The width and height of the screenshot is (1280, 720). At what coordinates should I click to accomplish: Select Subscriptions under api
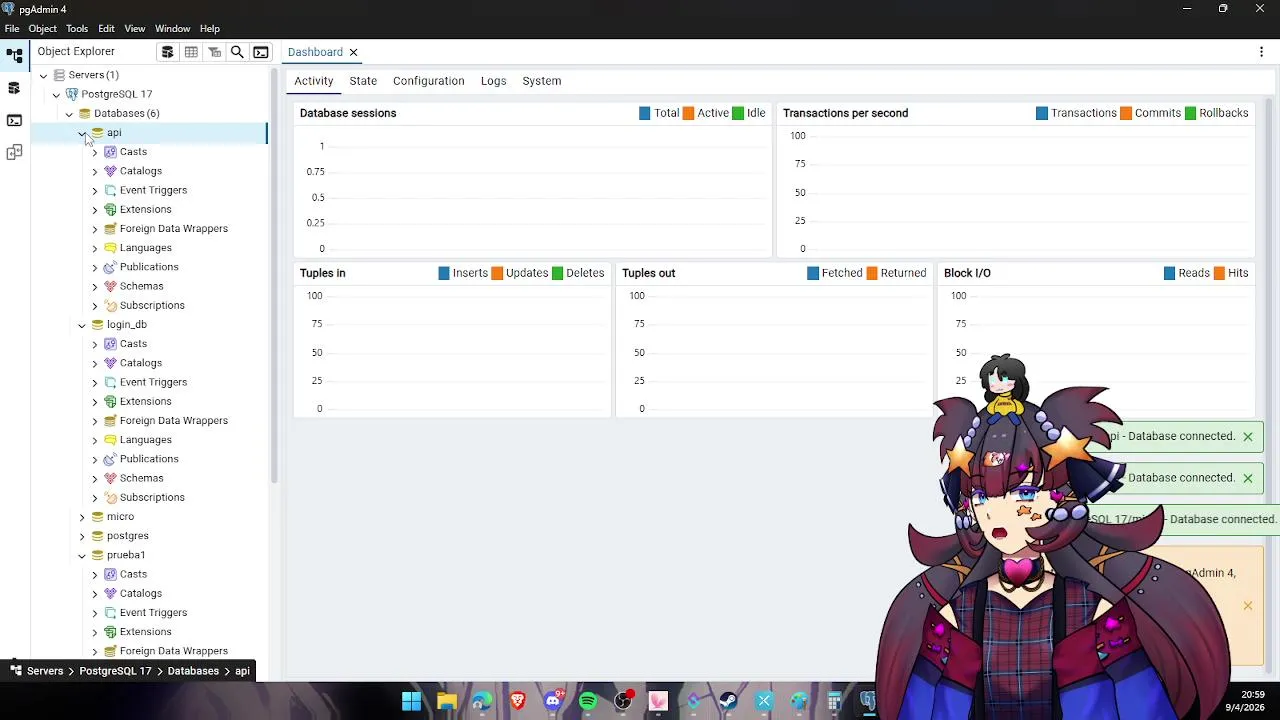pos(152,305)
